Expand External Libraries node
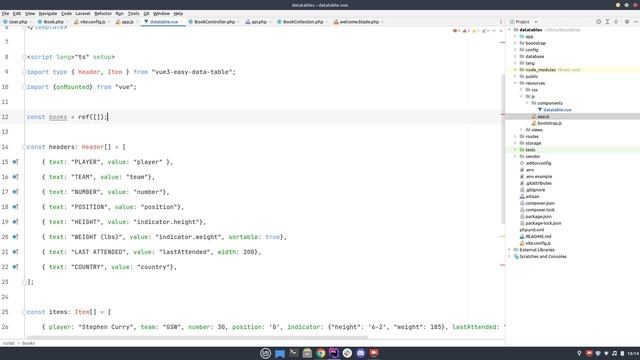The width and height of the screenshot is (640, 360). pos(510,250)
